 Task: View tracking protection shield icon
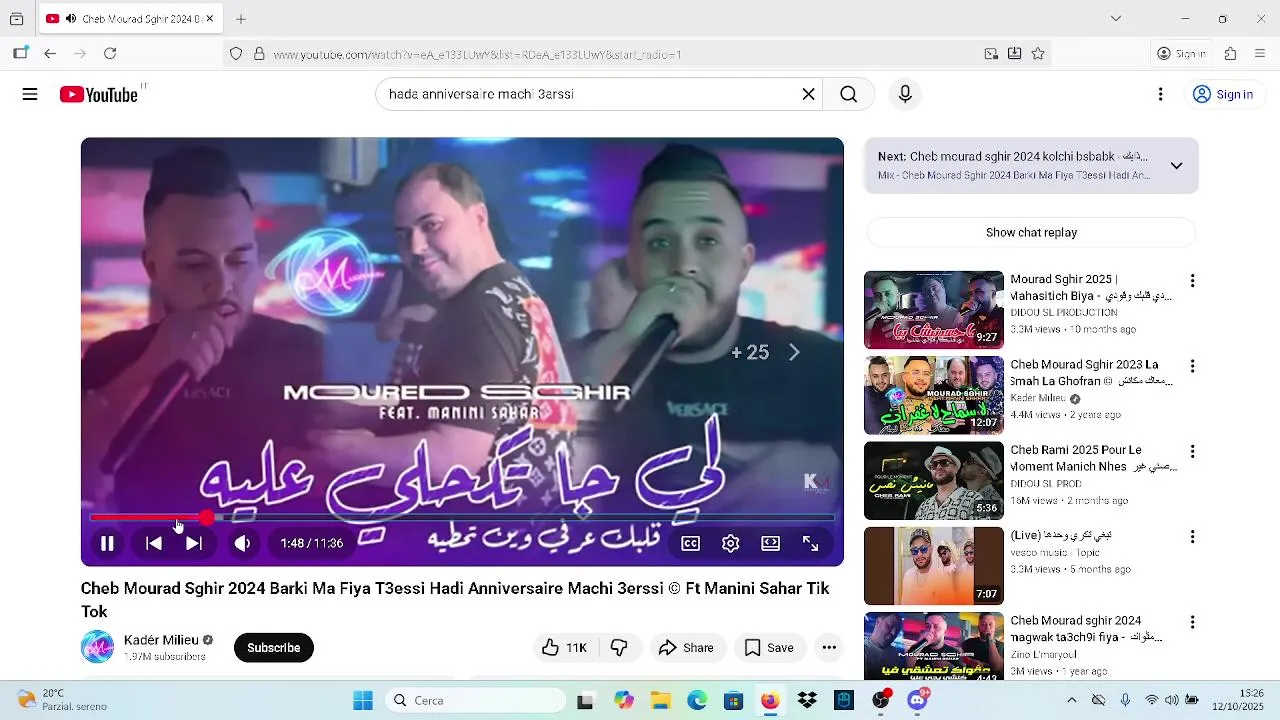point(236,54)
